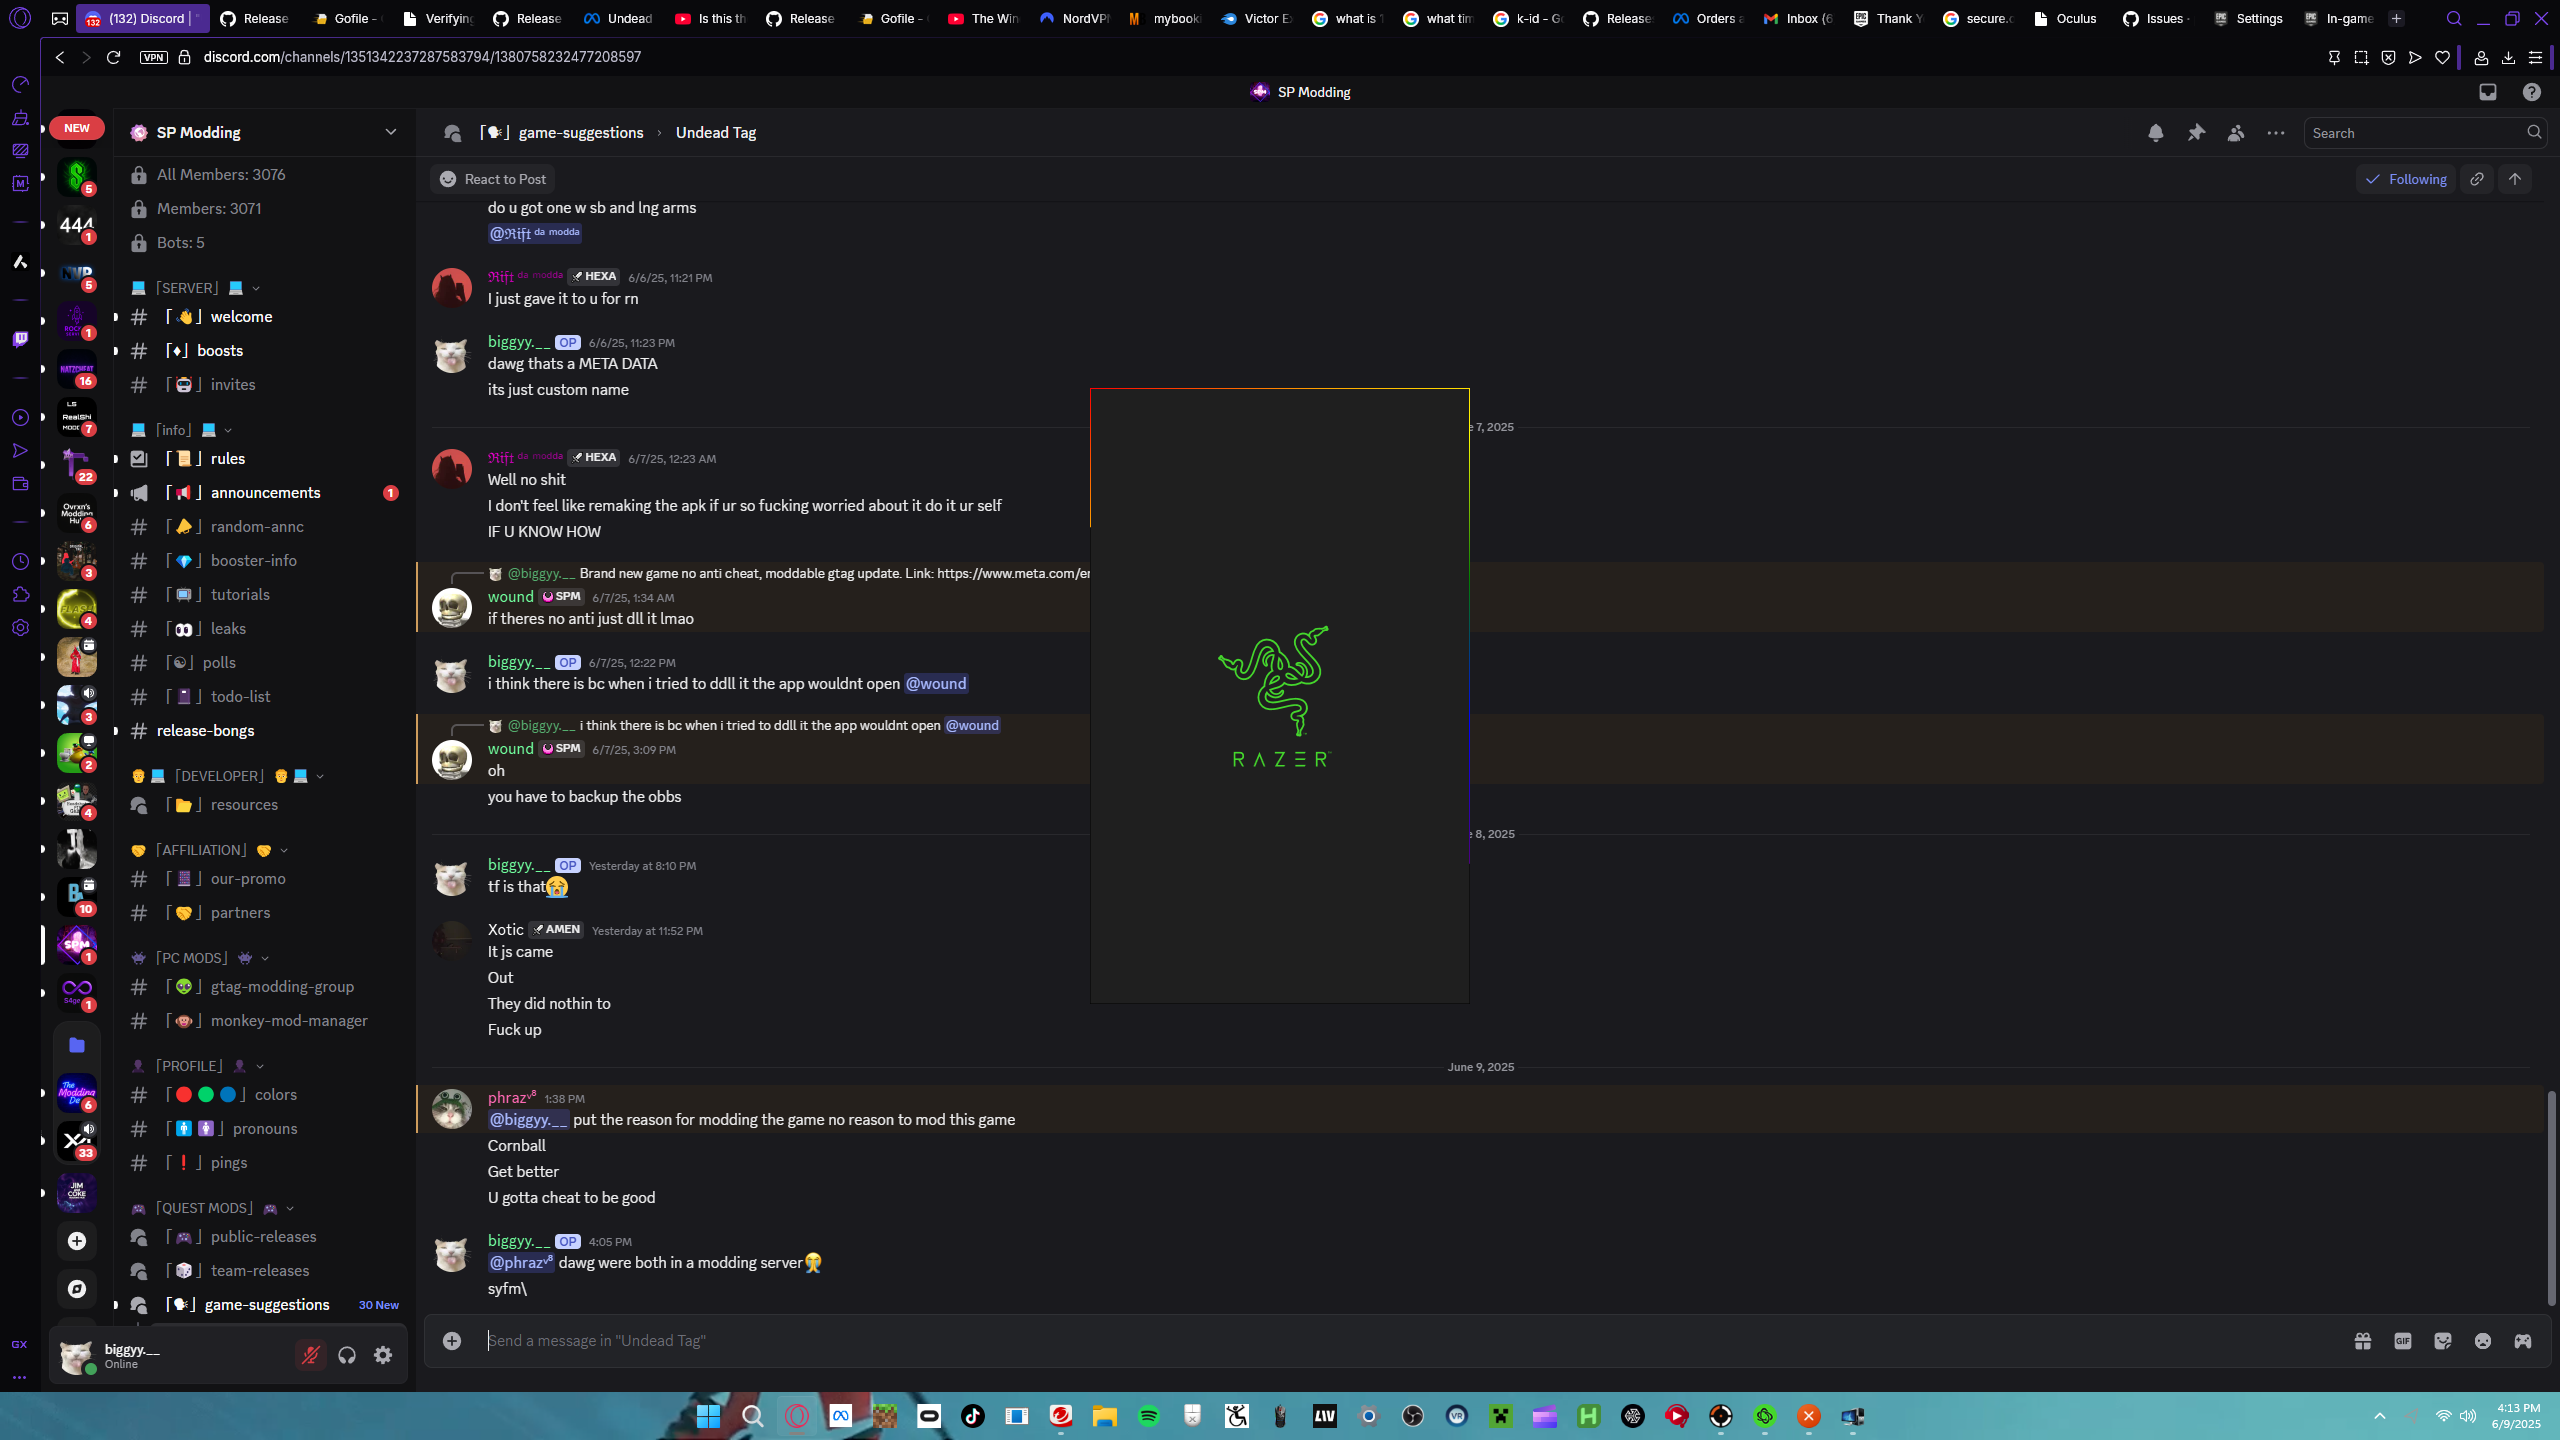
Task: Open the emoji picker in message bar
Action: coord(2483,1341)
